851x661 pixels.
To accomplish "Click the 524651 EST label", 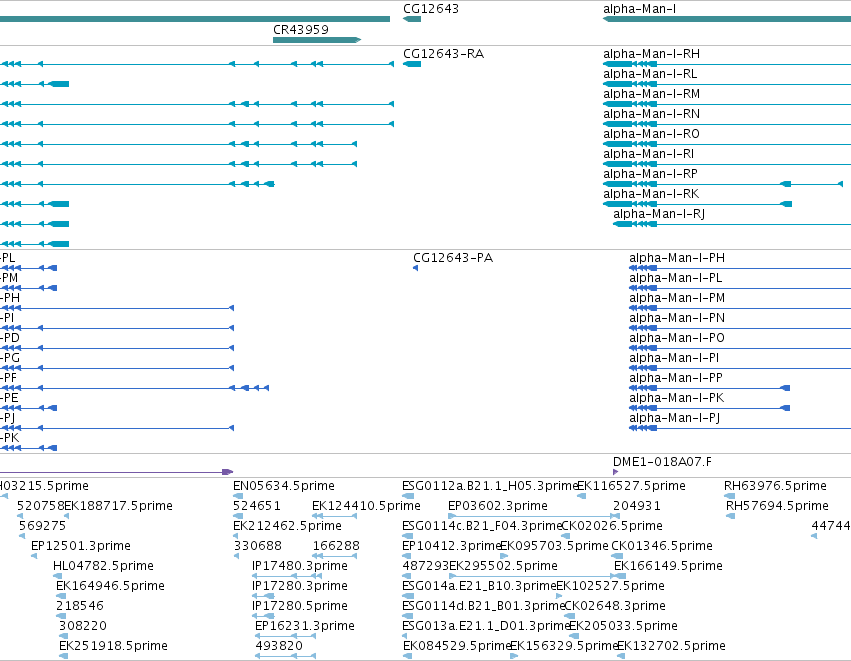I will coord(257,506).
